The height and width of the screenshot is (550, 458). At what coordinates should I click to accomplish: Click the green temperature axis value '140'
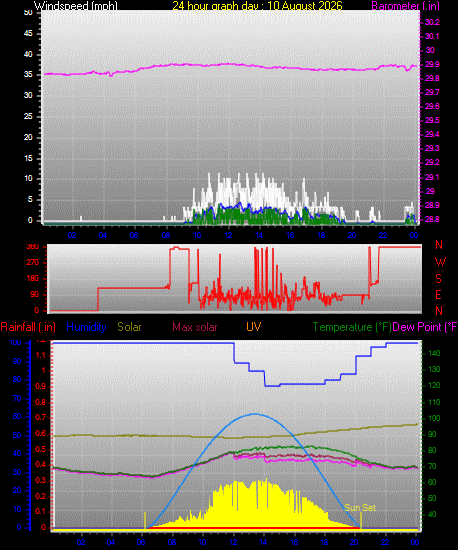[435, 354]
